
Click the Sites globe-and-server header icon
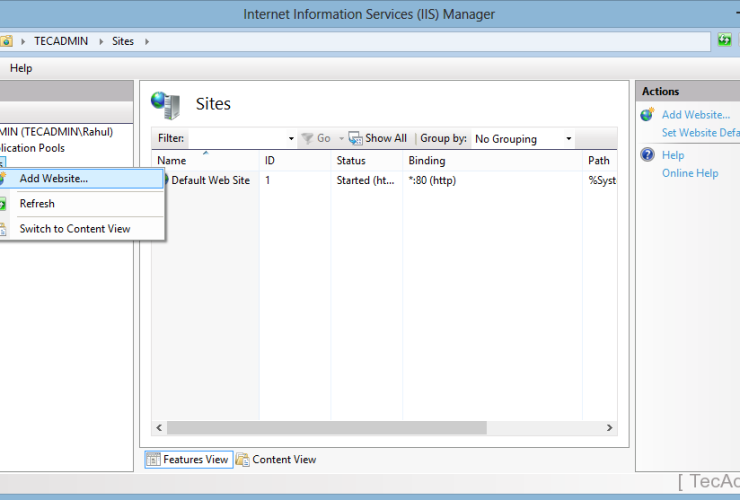click(x=165, y=104)
